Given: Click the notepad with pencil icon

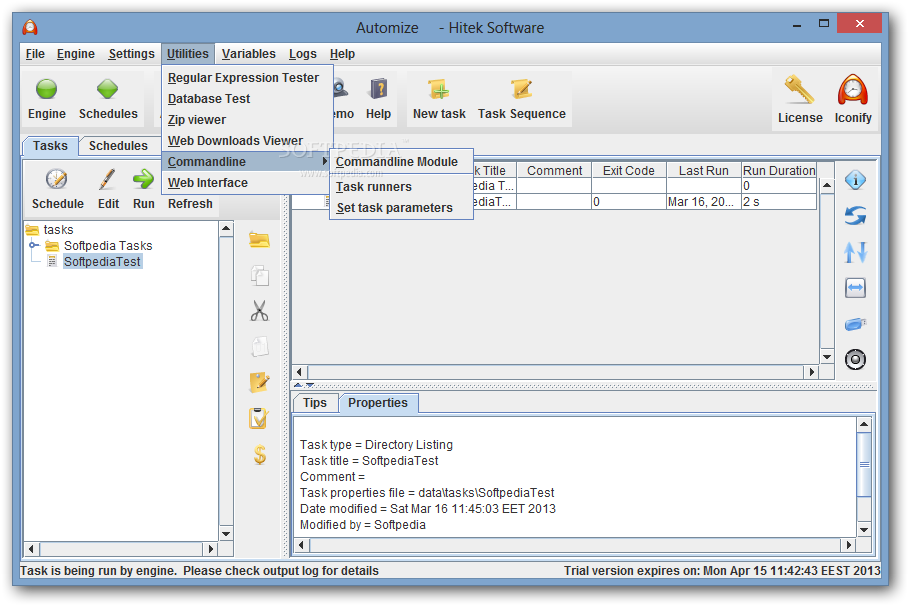Looking at the screenshot, I should click(259, 382).
